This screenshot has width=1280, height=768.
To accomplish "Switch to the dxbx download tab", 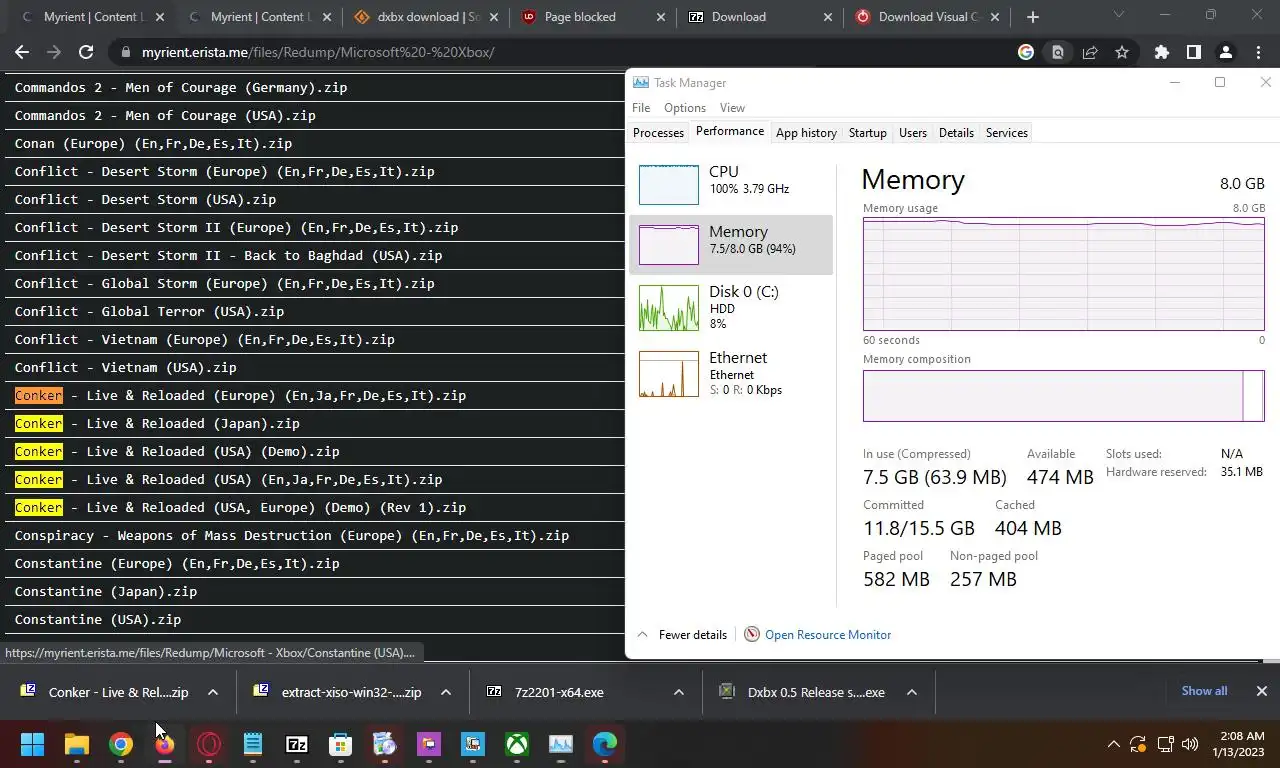I will [425, 17].
